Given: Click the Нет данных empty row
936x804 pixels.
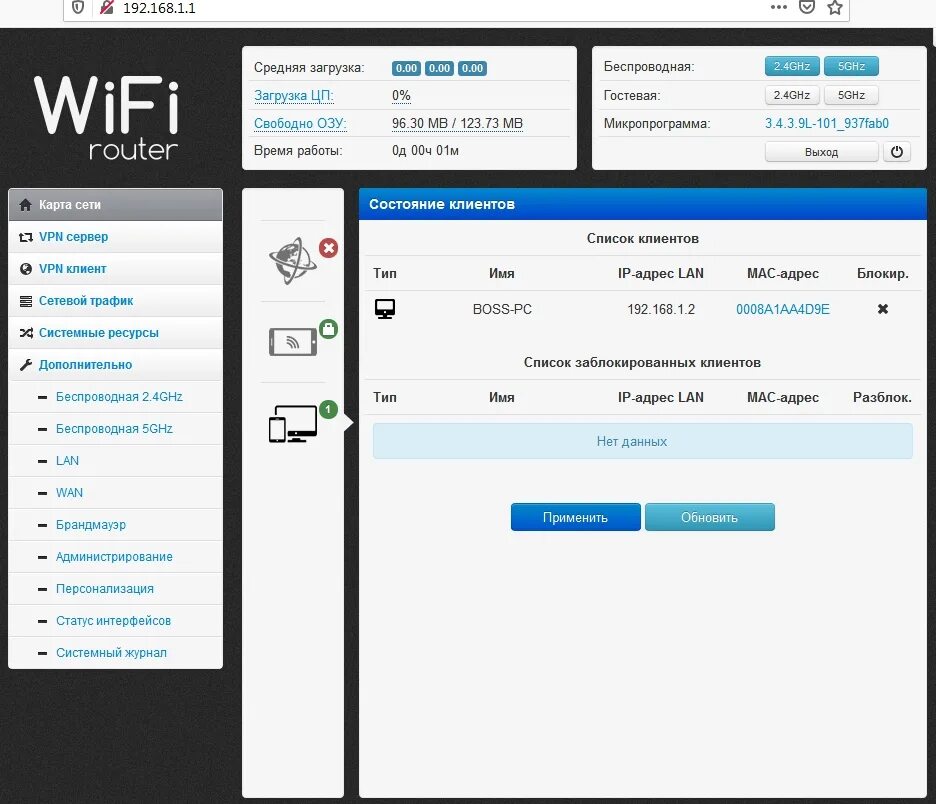Looking at the screenshot, I should (x=642, y=441).
